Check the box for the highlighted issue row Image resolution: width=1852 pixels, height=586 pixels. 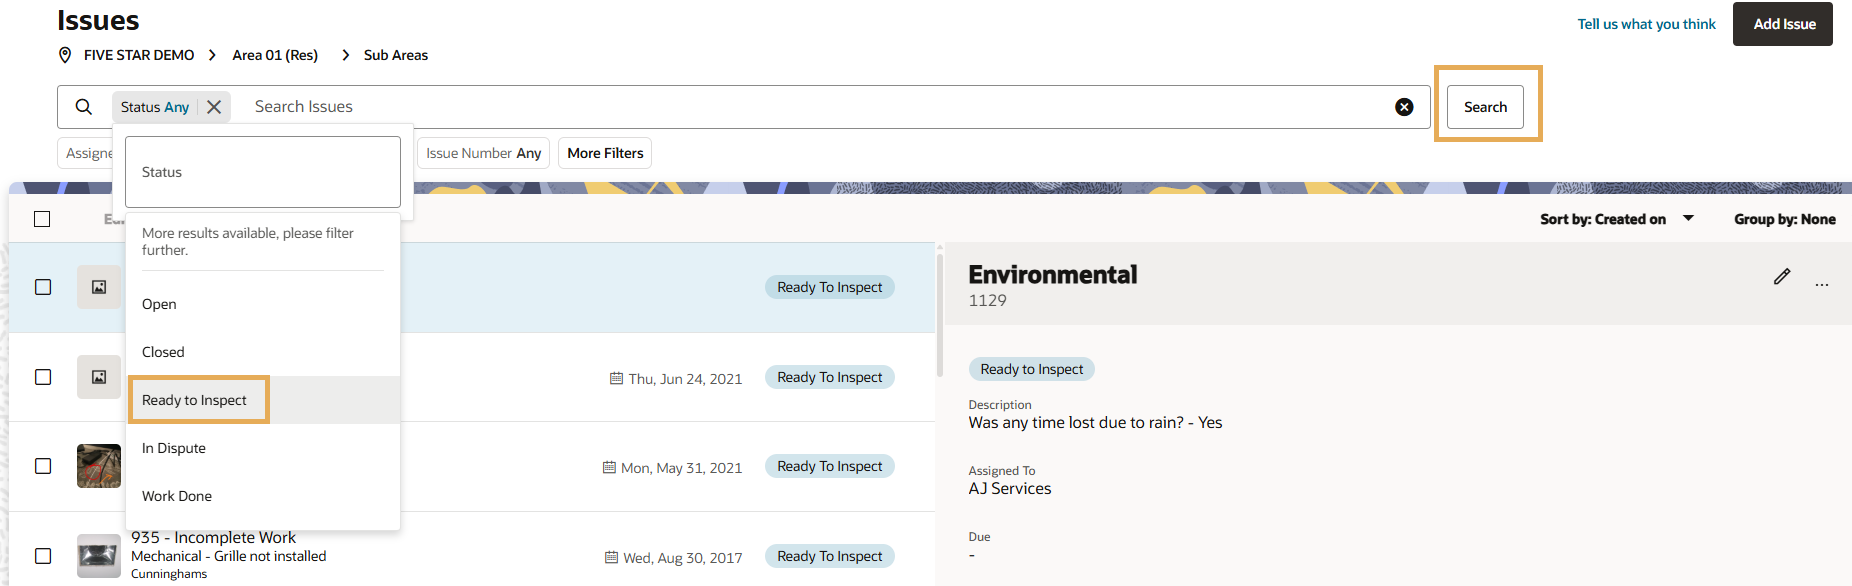pos(43,287)
